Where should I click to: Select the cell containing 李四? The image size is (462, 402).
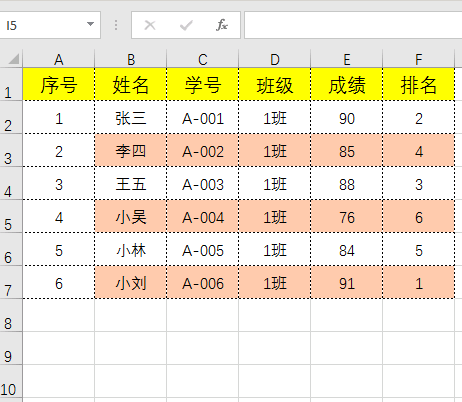[x=131, y=150]
